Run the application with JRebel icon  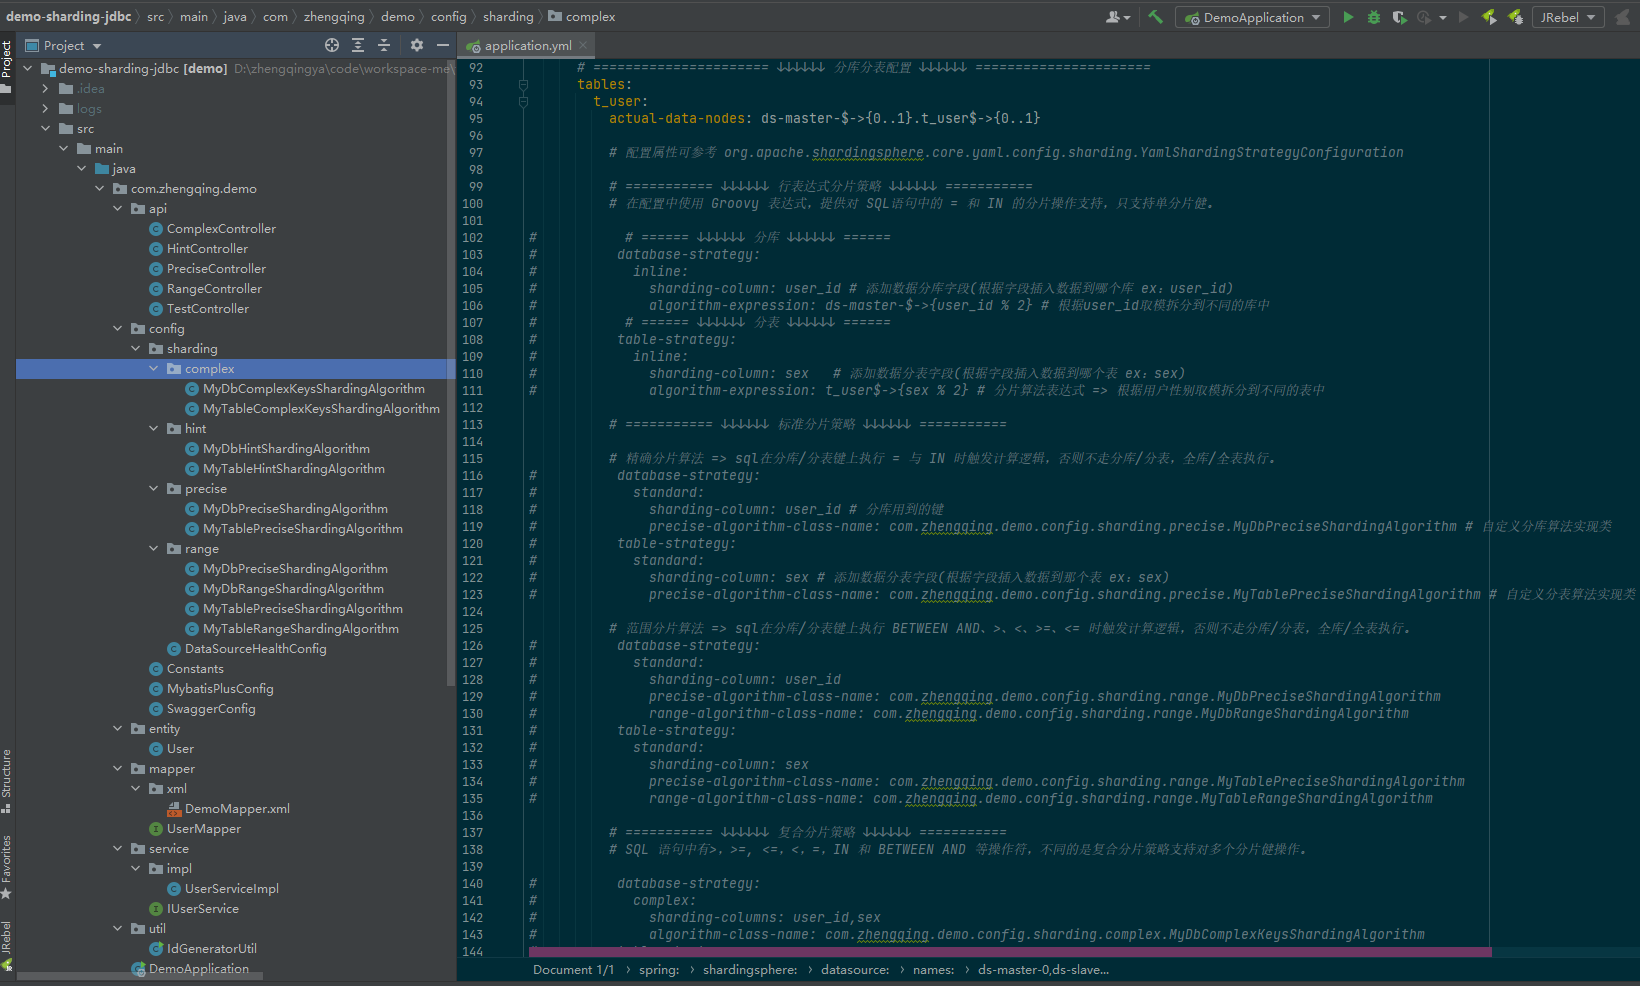coord(1487,17)
